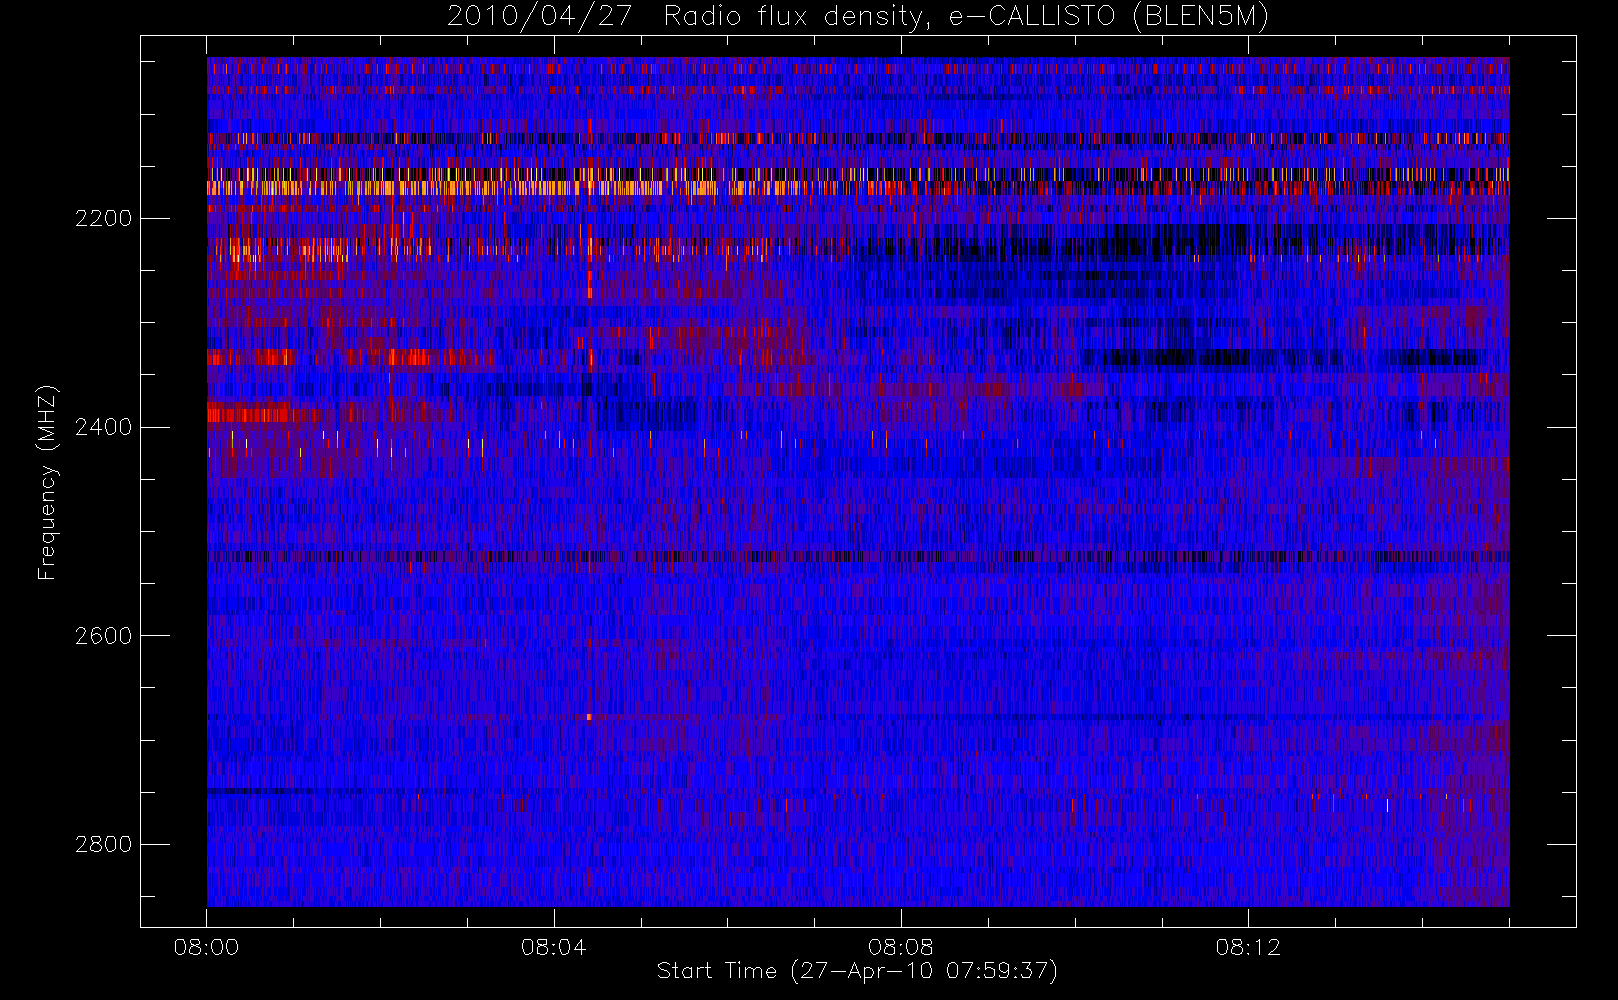The width and height of the screenshot is (1618, 1000).
Task: Click the 08:00 time tick label
Action: 206,947
